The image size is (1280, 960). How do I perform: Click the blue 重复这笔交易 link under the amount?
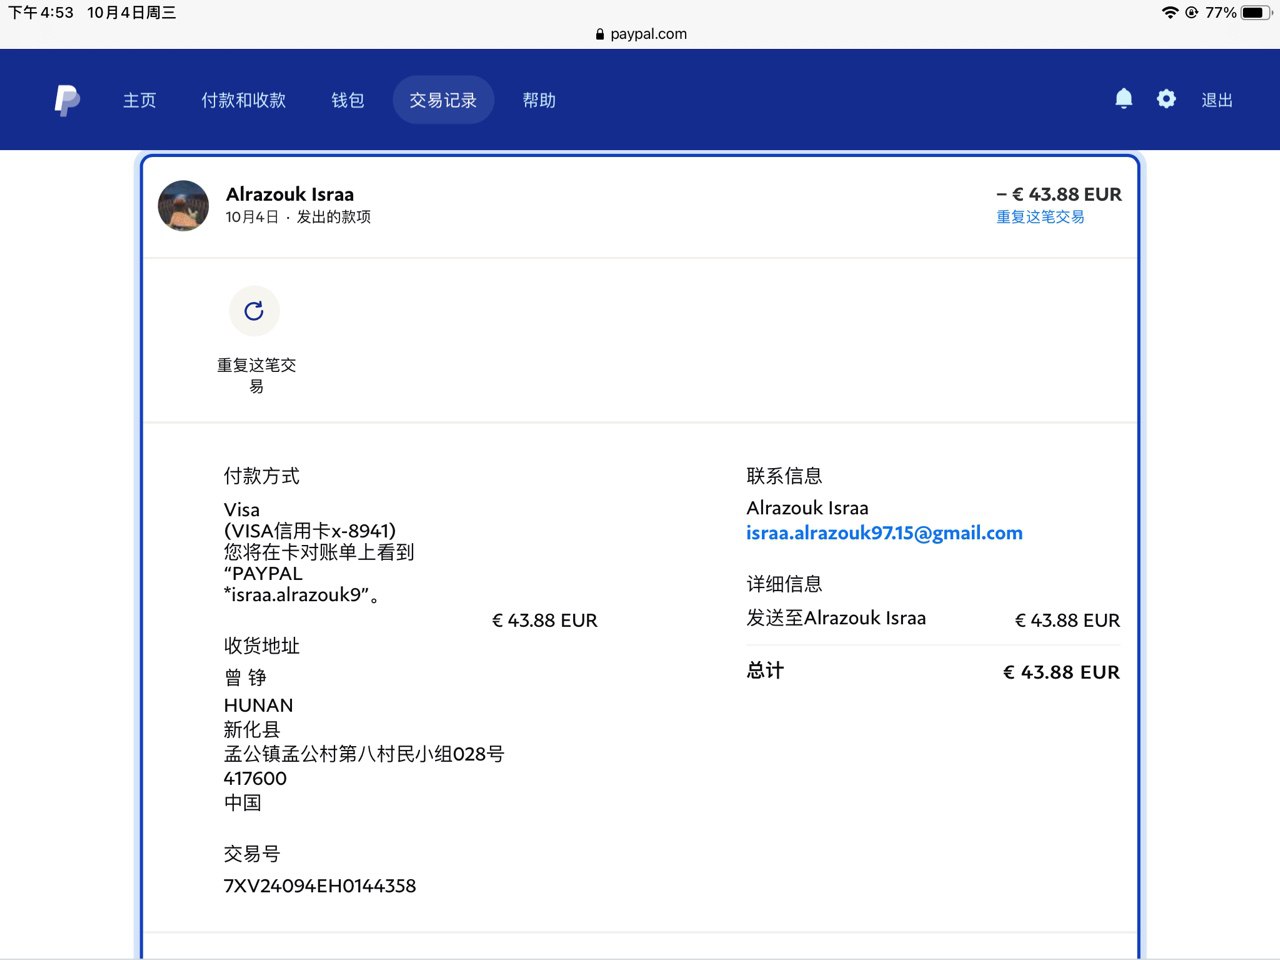pos(1040,217)
